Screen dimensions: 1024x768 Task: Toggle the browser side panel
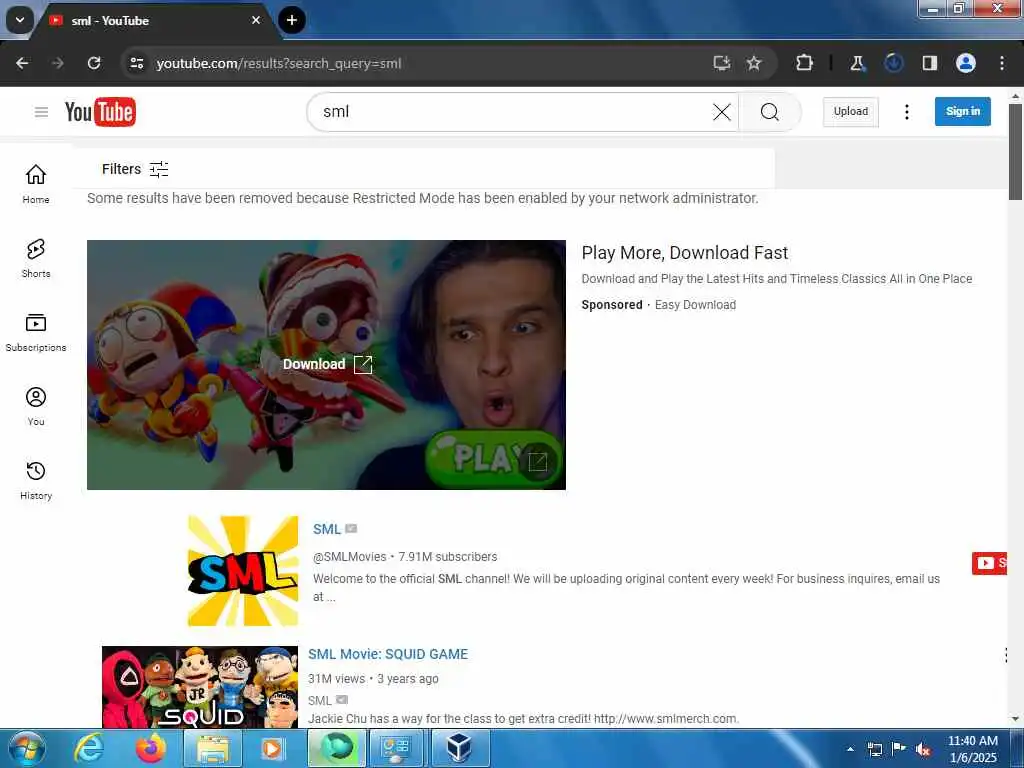(x=929, y=63)
